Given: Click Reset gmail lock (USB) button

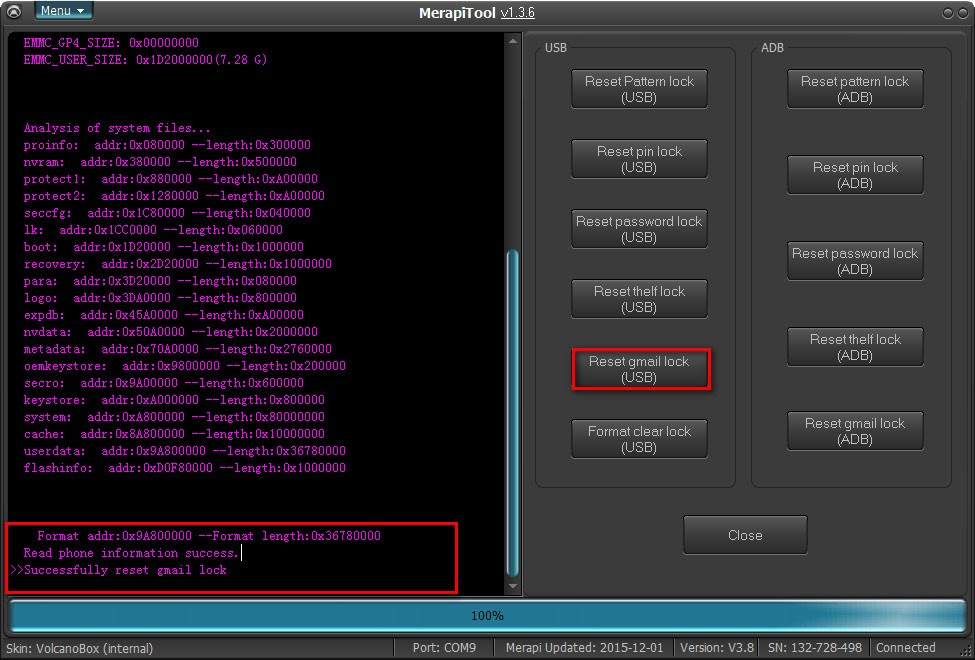Looking at the screenshot, I should pyautogui.click(x=639, y=369).
